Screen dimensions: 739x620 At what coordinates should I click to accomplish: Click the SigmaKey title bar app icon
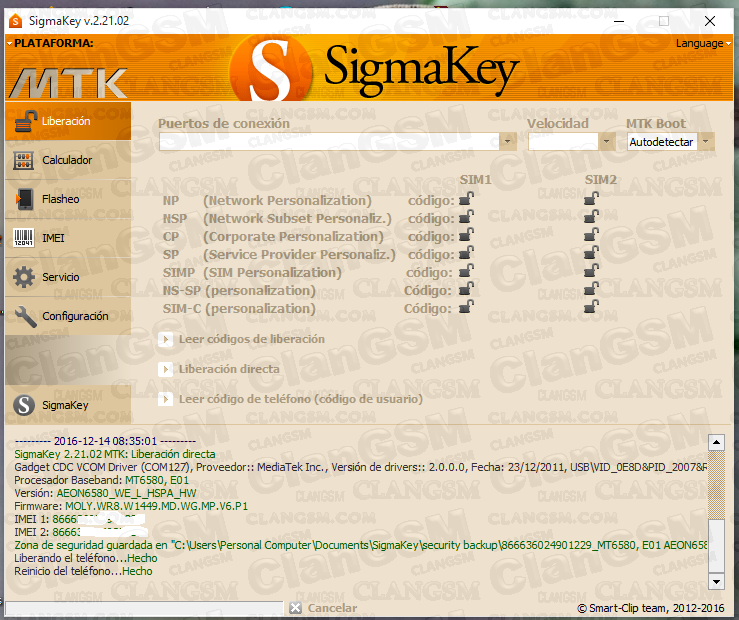16,21
